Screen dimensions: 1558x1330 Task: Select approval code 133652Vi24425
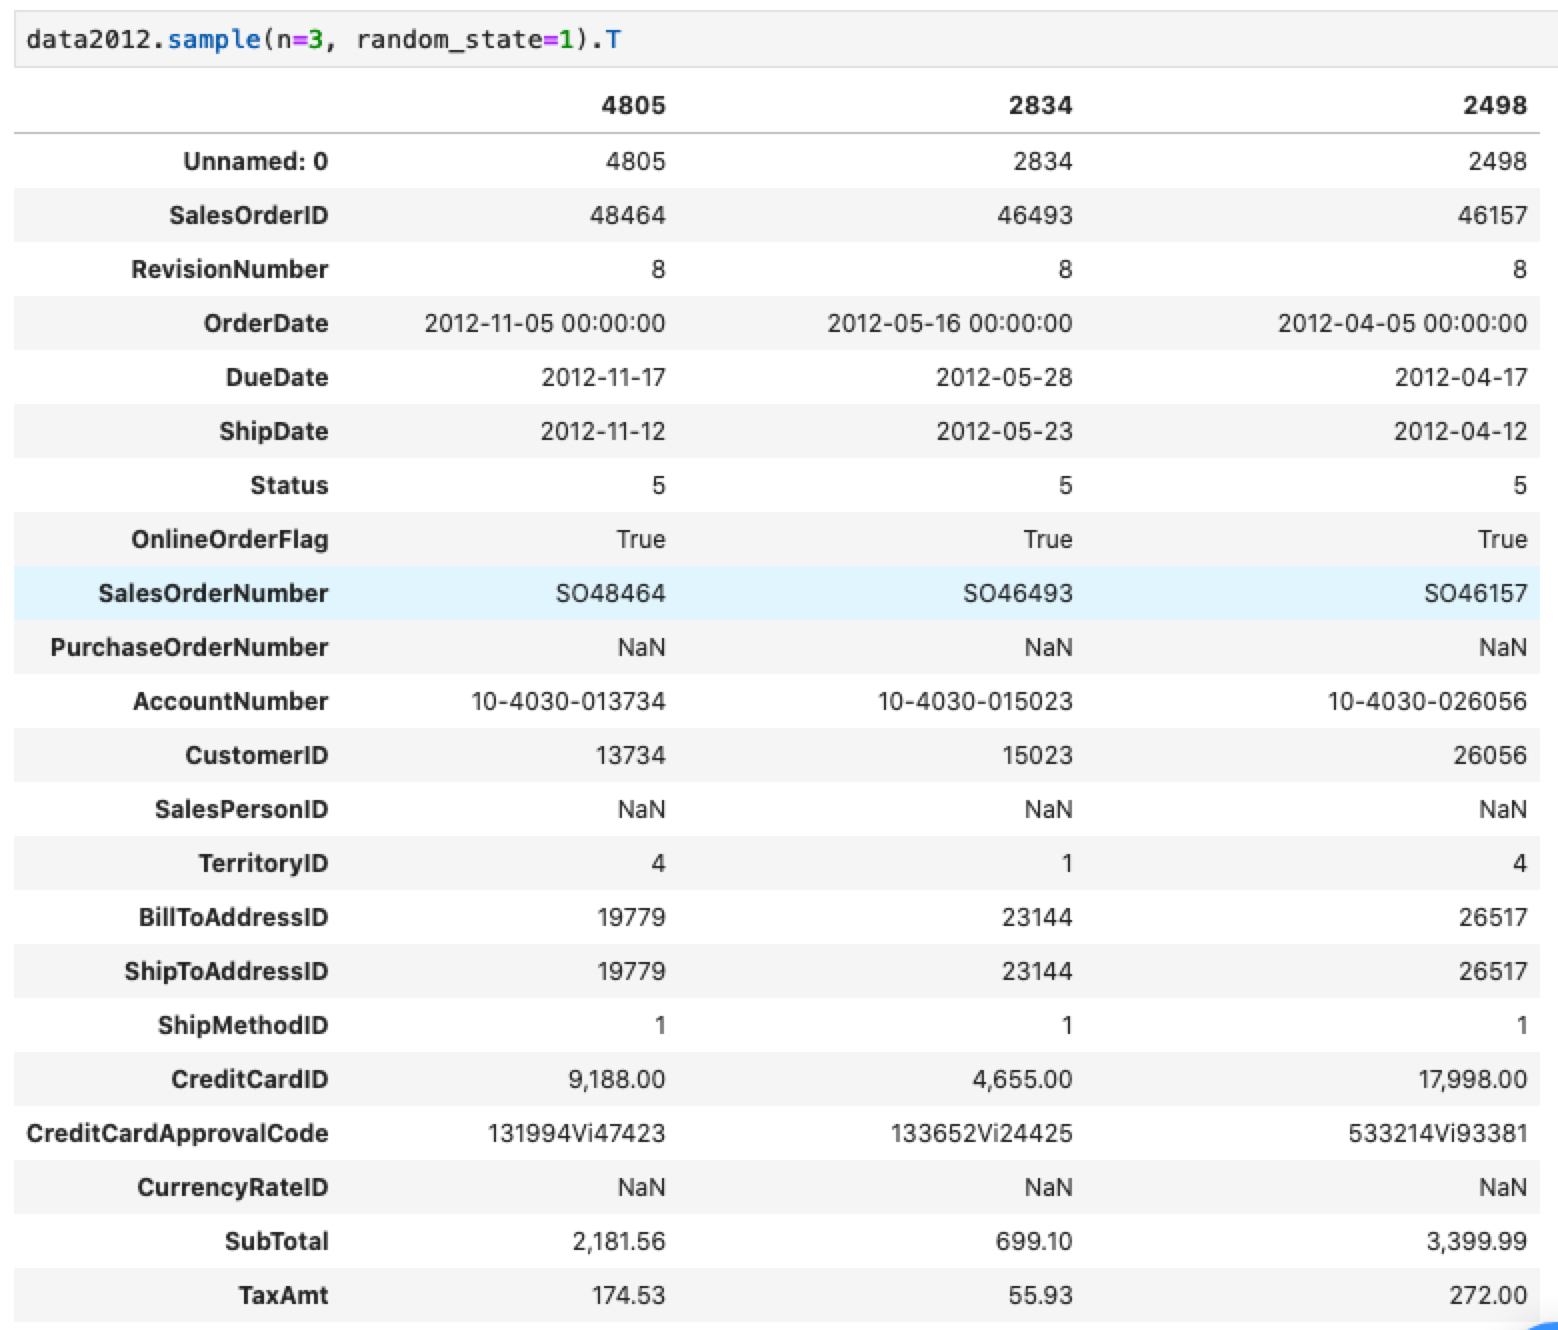[x=981, y=1134]
